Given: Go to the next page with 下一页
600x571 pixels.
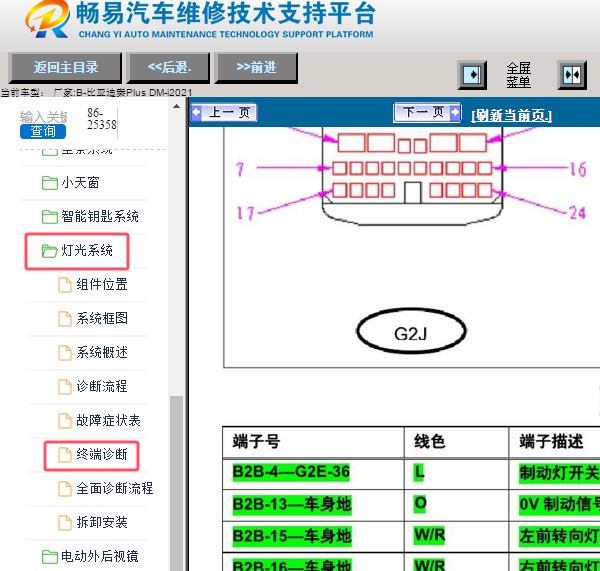Looking at the screenshot, I should (x=427, y=113).
